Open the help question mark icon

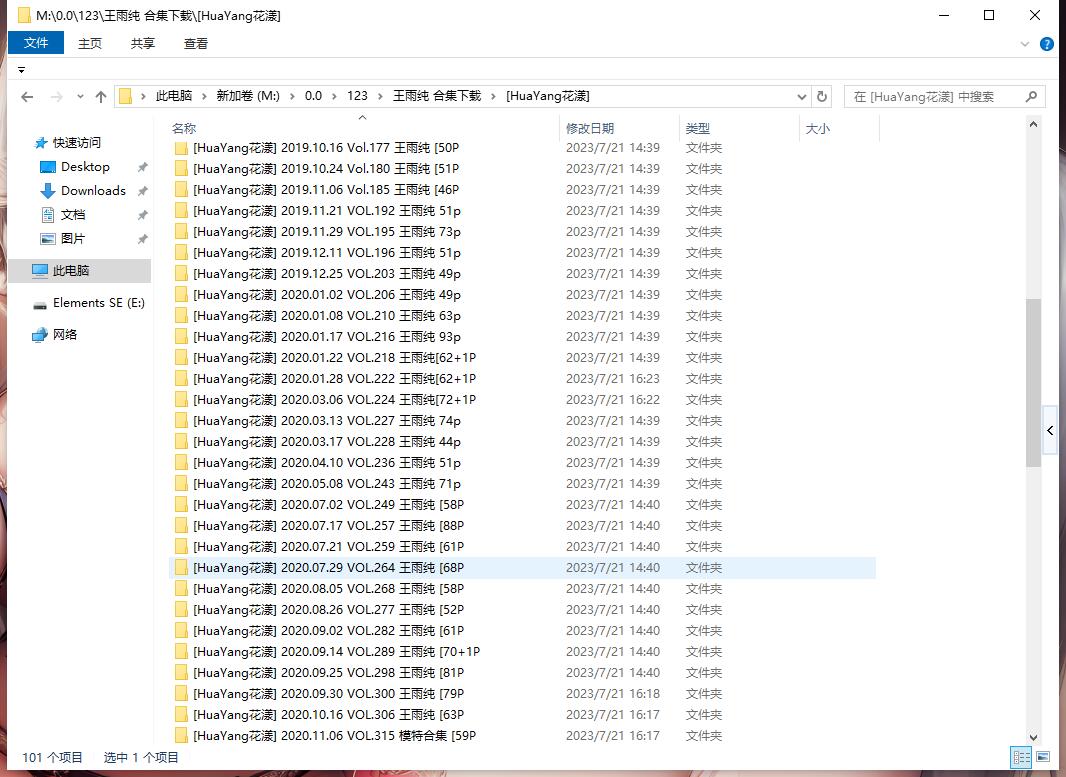(x=1047, y=44)
